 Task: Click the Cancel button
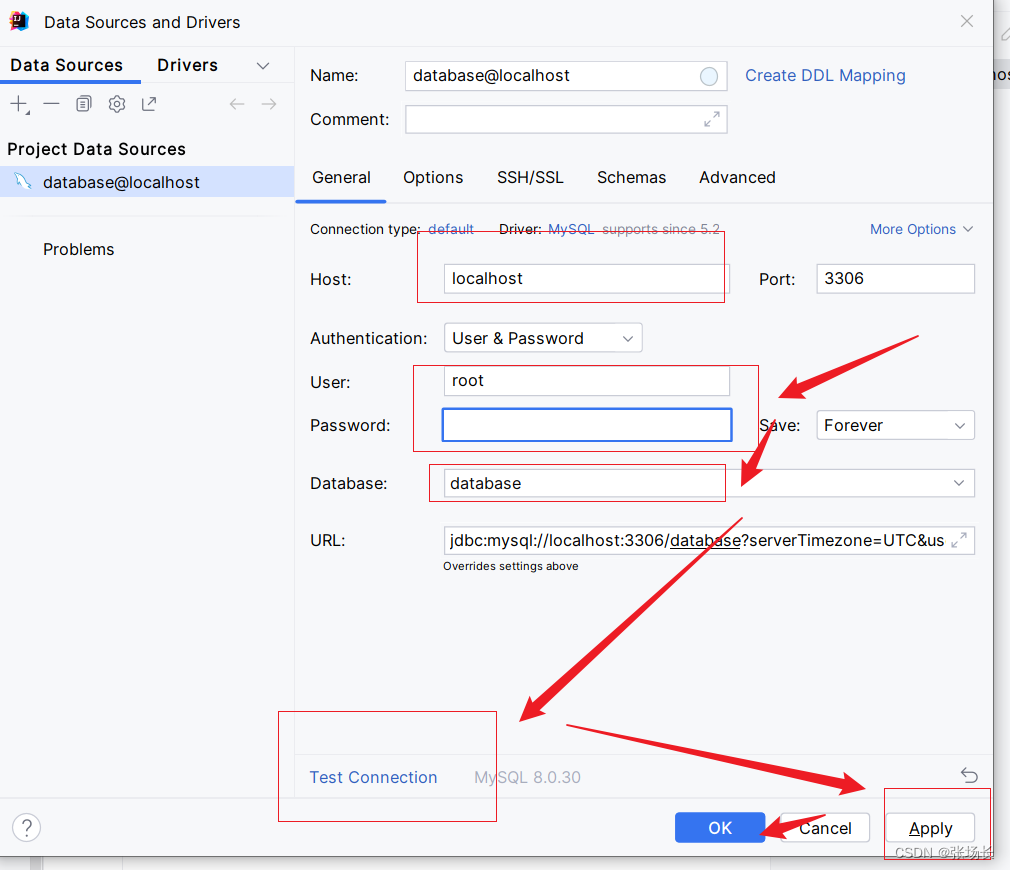point(825,827)
